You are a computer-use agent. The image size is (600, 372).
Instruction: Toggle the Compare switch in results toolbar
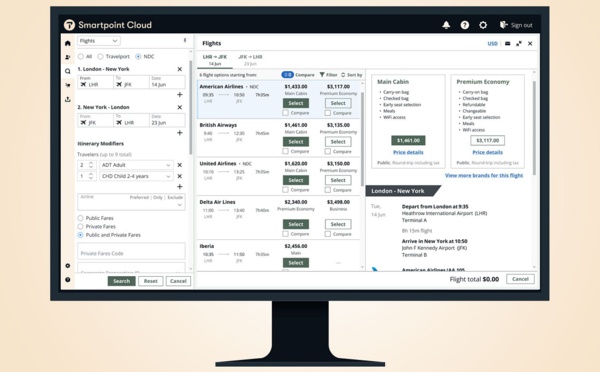point(287,75)
